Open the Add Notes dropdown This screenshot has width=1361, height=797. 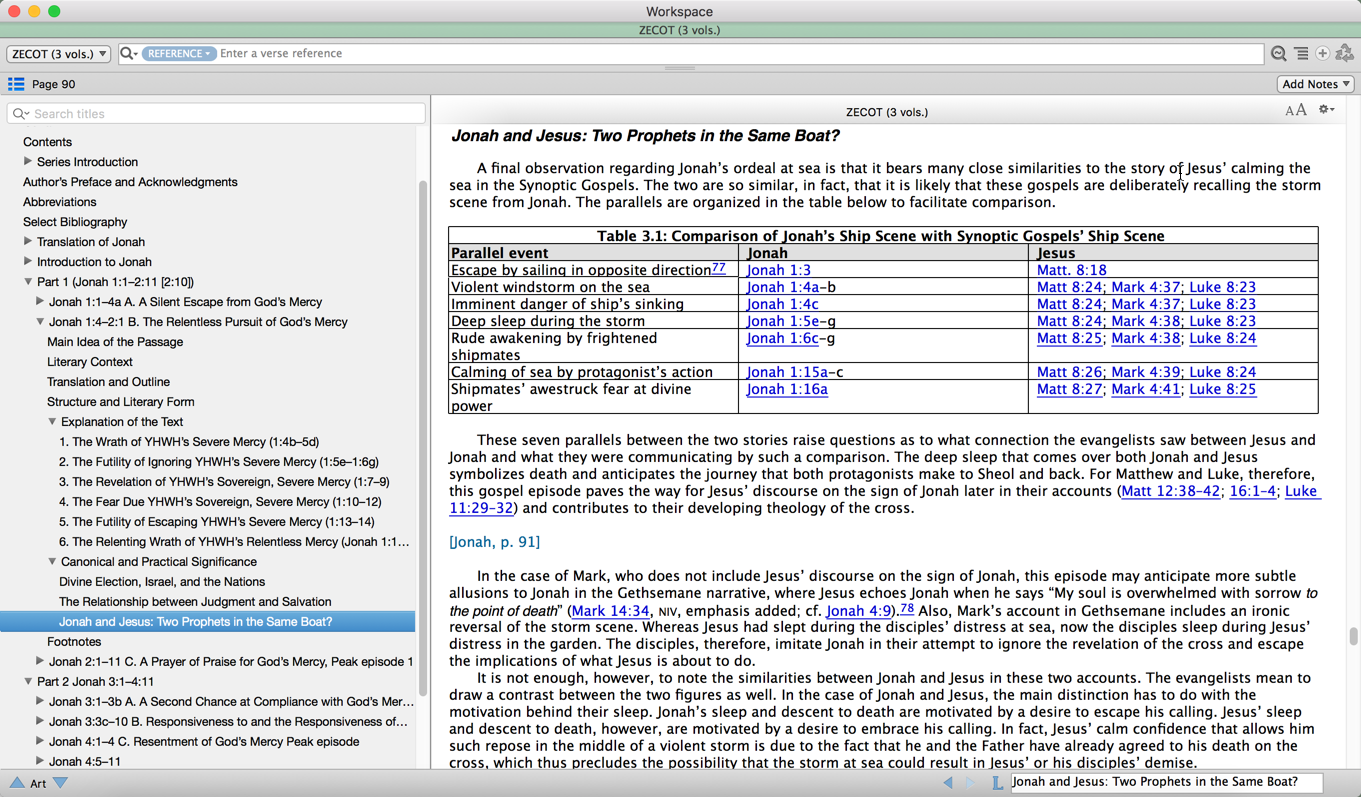point(1316,84)
